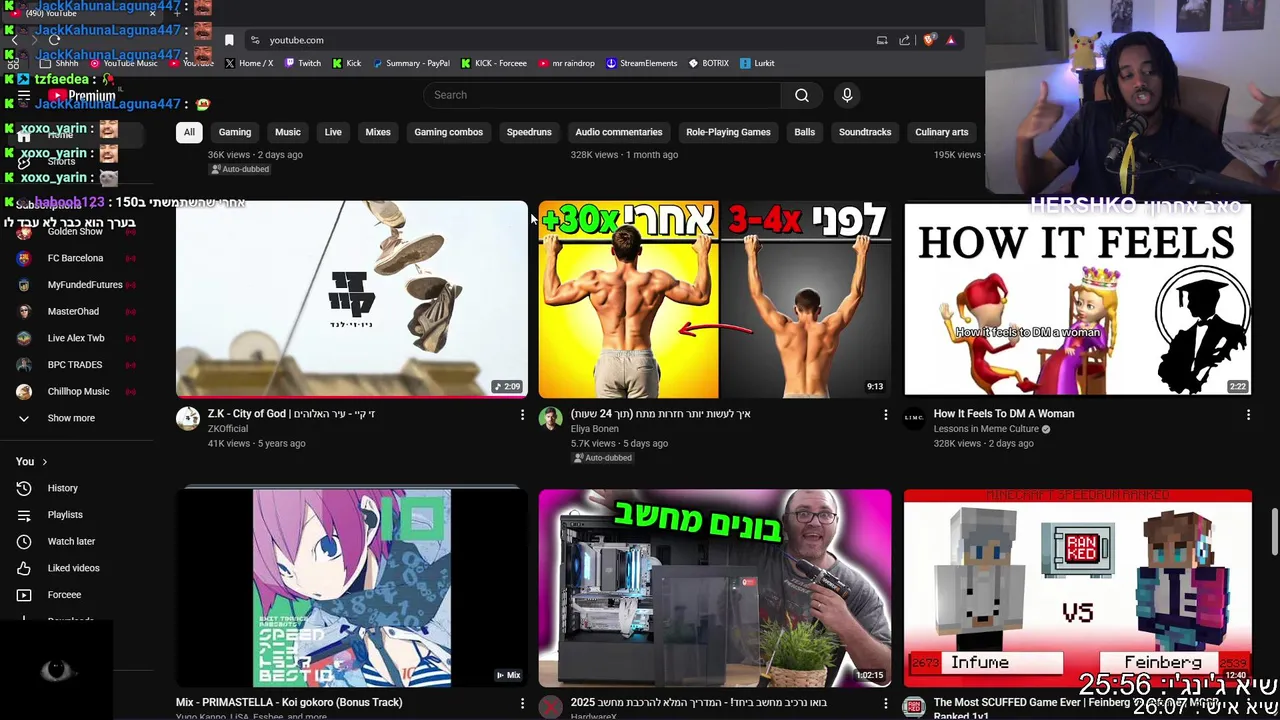Click the cast screen icon in address bar
Viewport: 1280px width, 720px height.
pos(882,40)
